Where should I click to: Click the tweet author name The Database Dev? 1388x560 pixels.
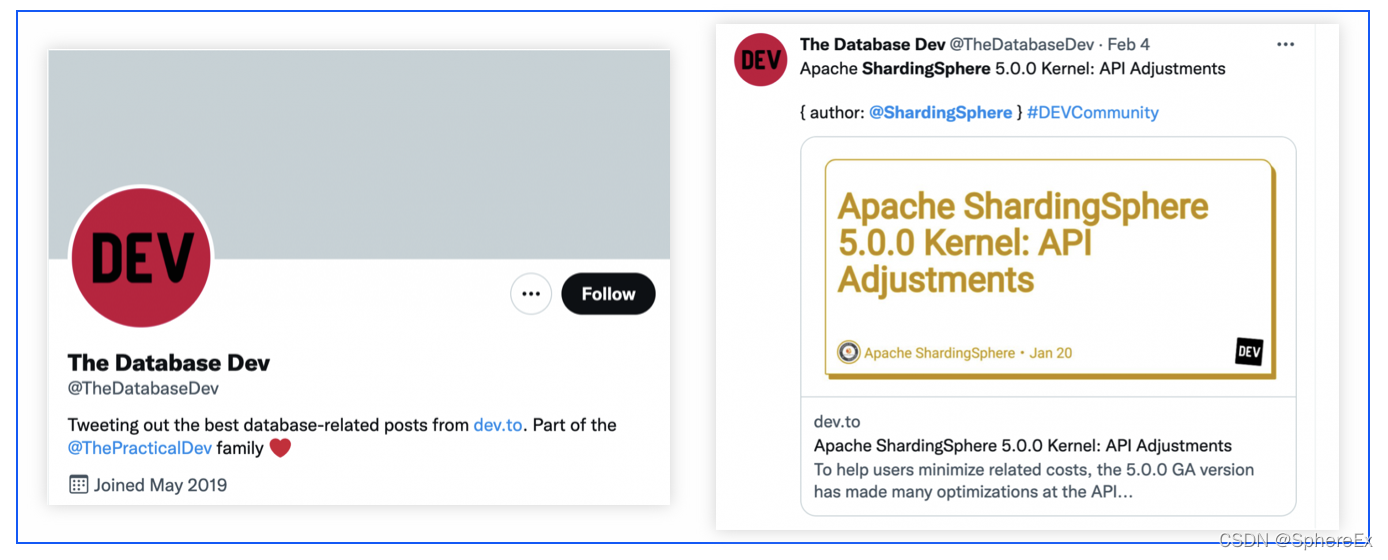[x=872, y=45]
